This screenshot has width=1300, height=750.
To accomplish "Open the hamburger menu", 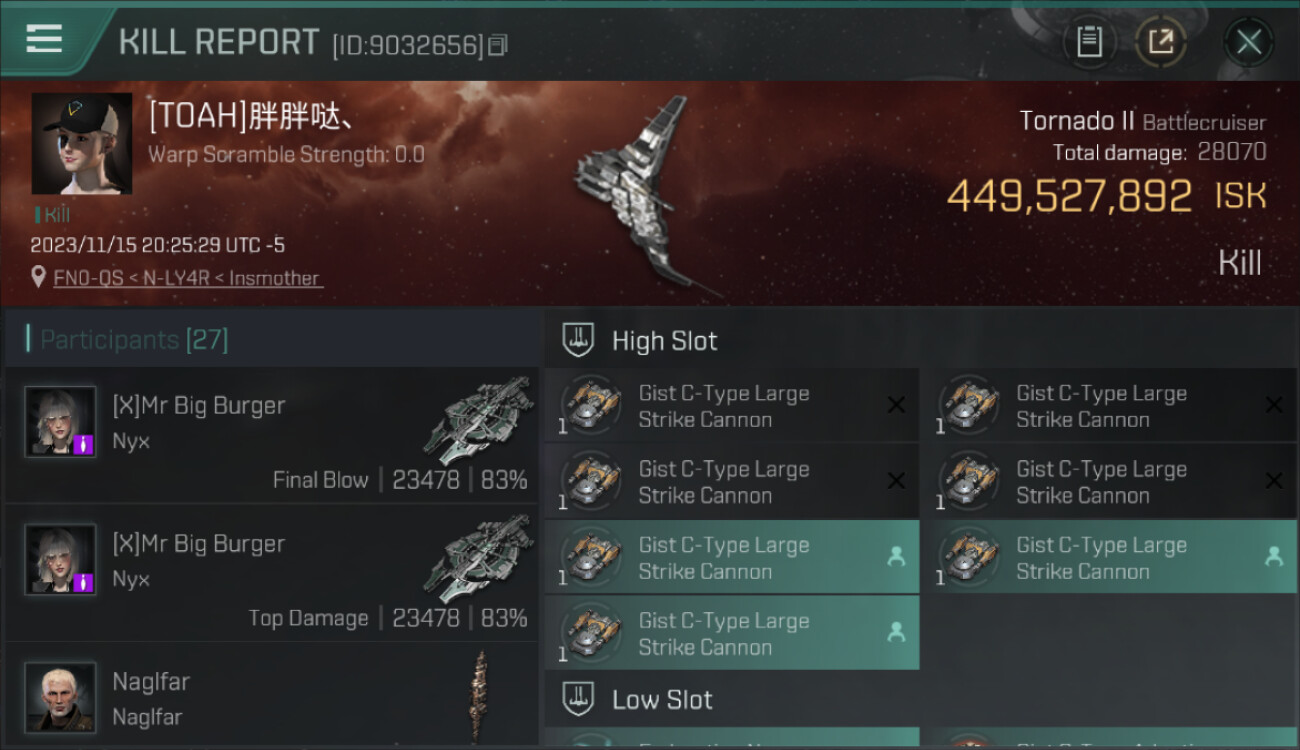I will [x=44, y=39].
